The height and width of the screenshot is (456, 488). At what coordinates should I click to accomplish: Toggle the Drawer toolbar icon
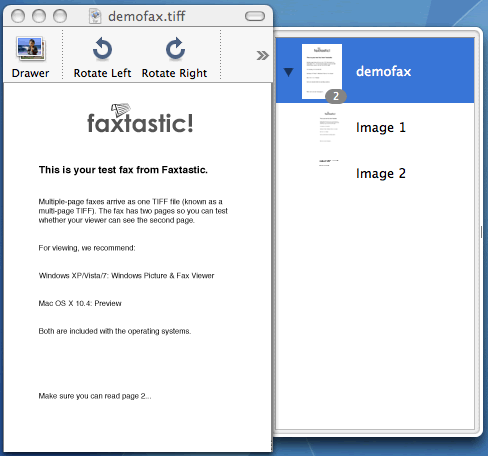pyautogui.click(x=31, y=49)
